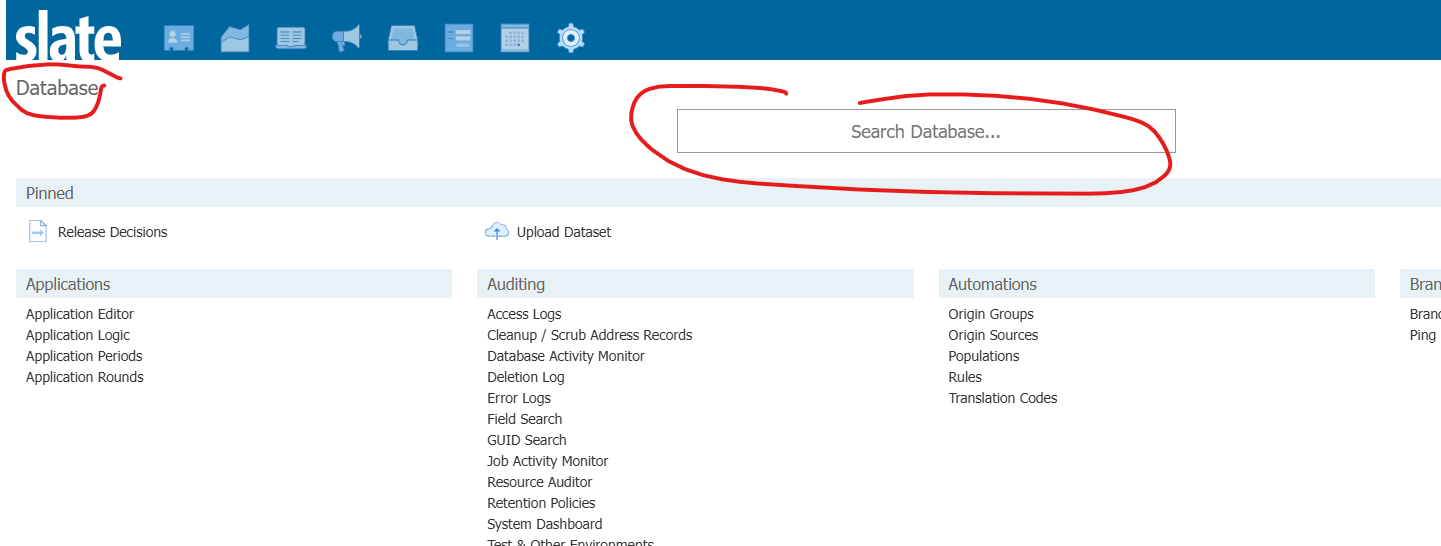This screenshot has width=1441, height=546.
Task: Open the Deliver megaphone icon
Action: coord(346,39)
